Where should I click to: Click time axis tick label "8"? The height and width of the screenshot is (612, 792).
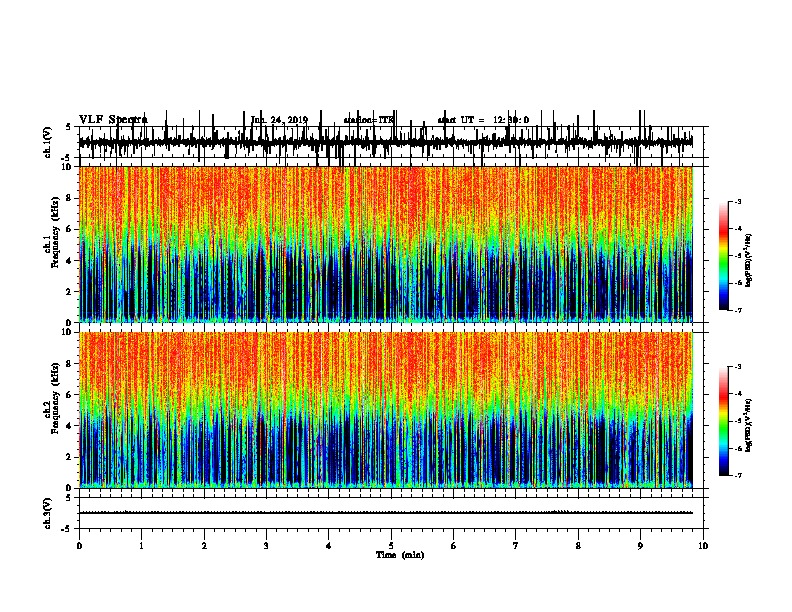(x=578, y=546)
